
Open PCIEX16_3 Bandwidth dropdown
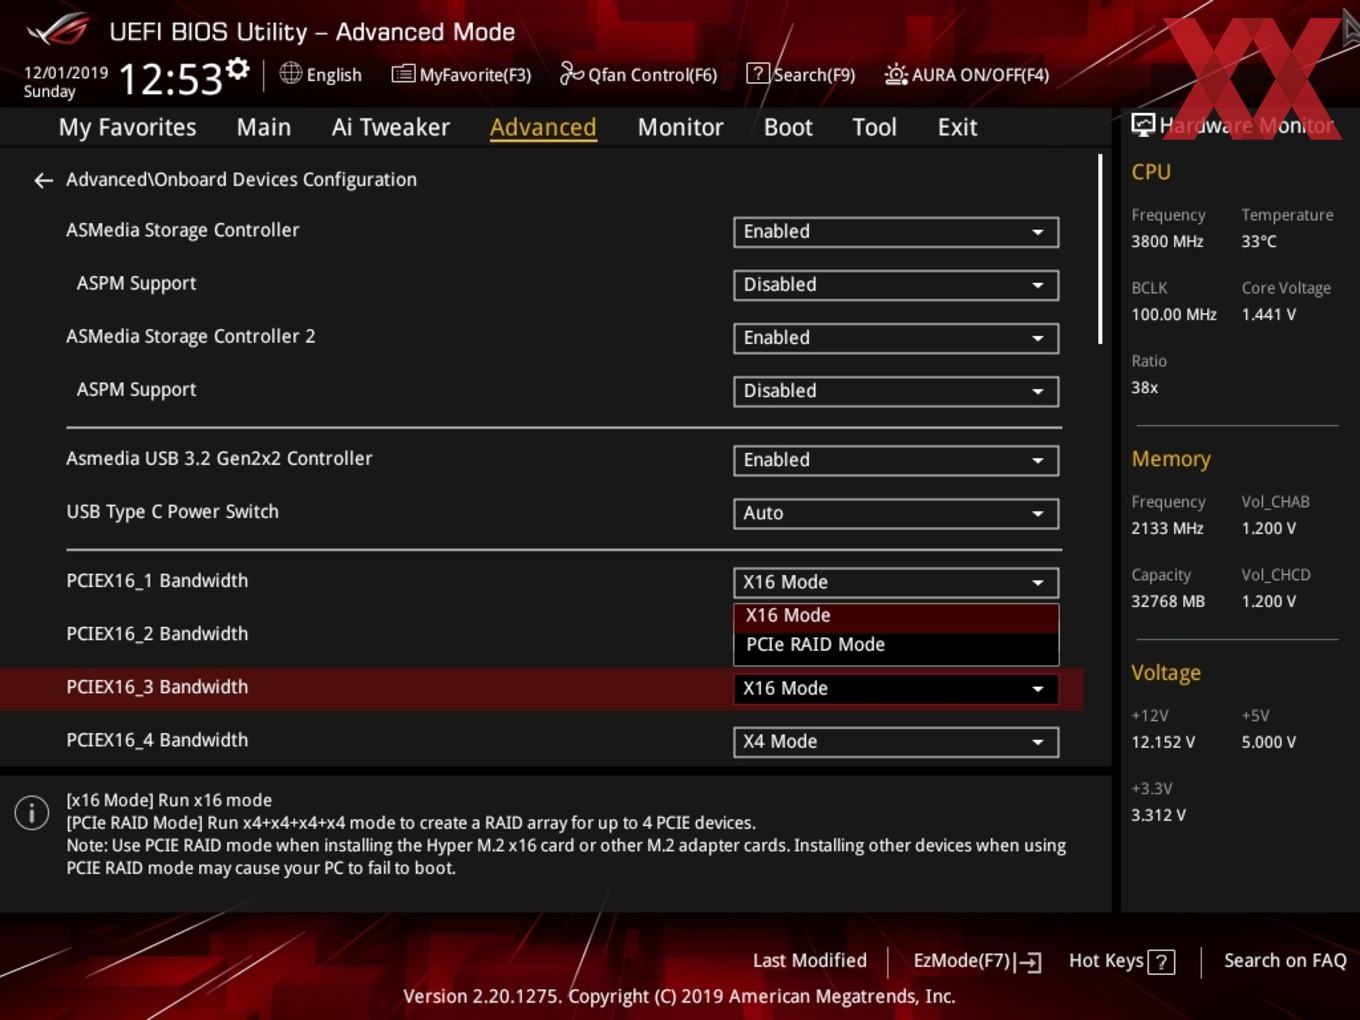point(896,688)
